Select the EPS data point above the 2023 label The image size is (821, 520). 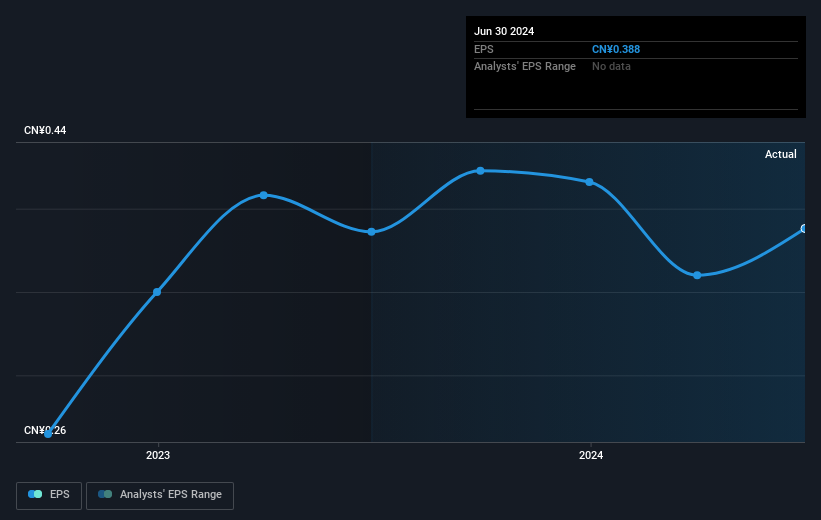pos(157,292)
